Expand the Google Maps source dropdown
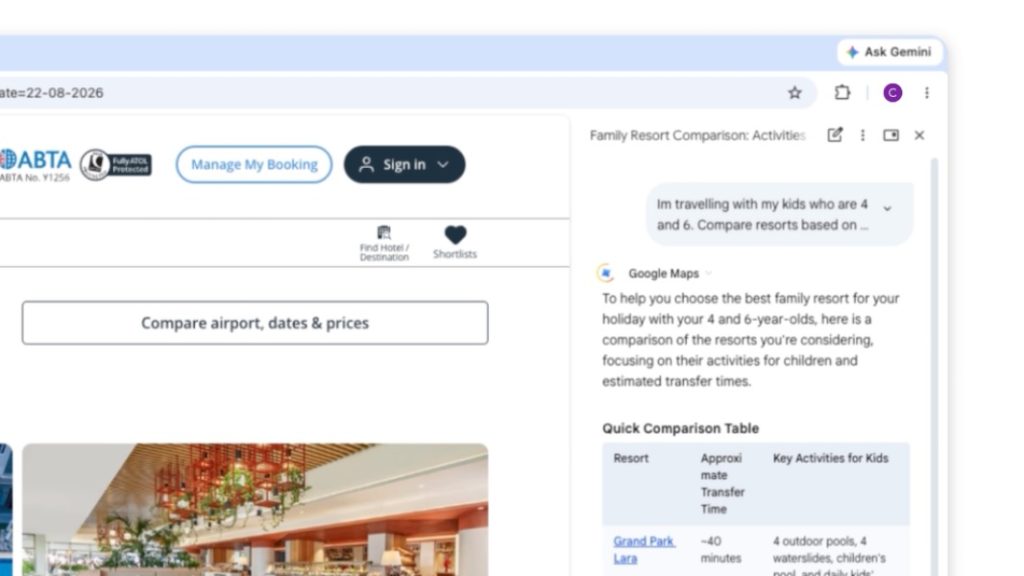Viewport: 1024px width, 576px height. pos(709,274)
